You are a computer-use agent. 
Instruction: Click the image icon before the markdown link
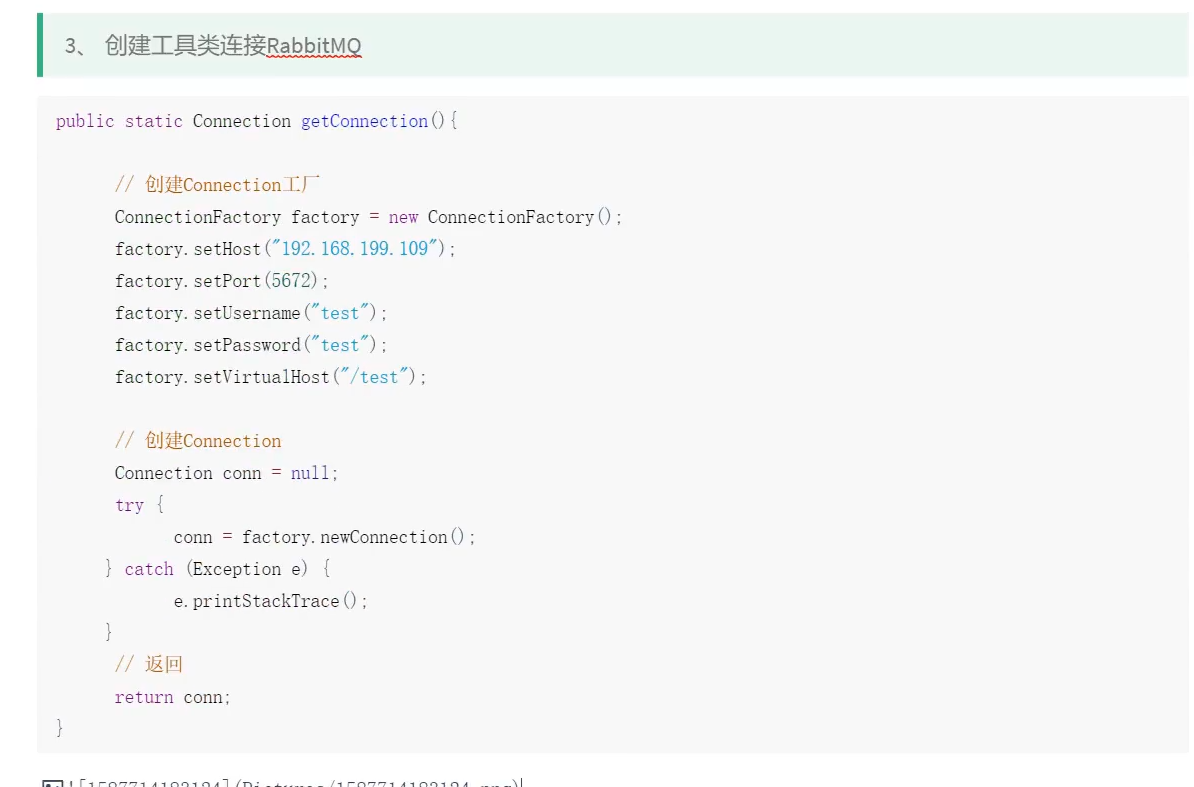pos(52,784)
